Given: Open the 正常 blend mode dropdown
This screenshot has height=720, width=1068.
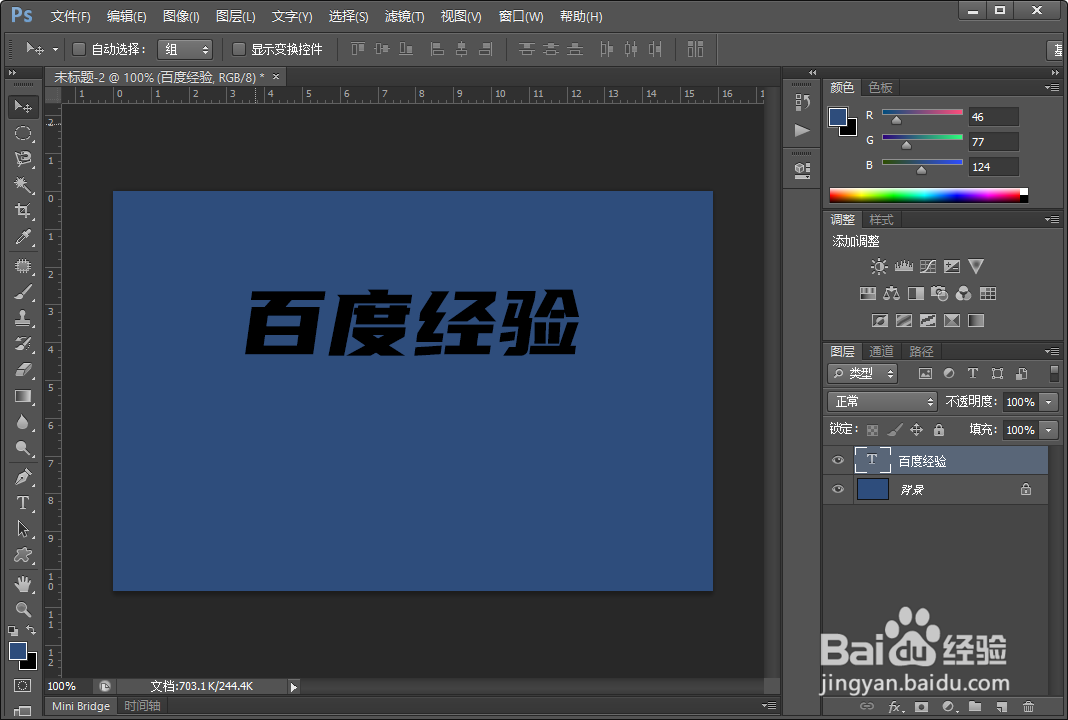Looking at the screenshot, I should (x=882, y=402).
